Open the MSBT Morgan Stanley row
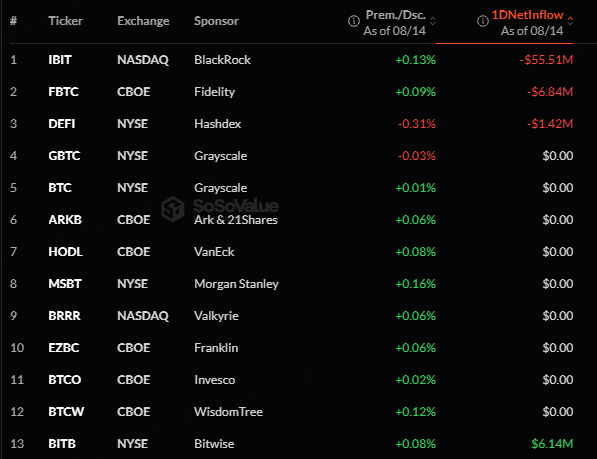The image size is (597, 459). [292, 284]
